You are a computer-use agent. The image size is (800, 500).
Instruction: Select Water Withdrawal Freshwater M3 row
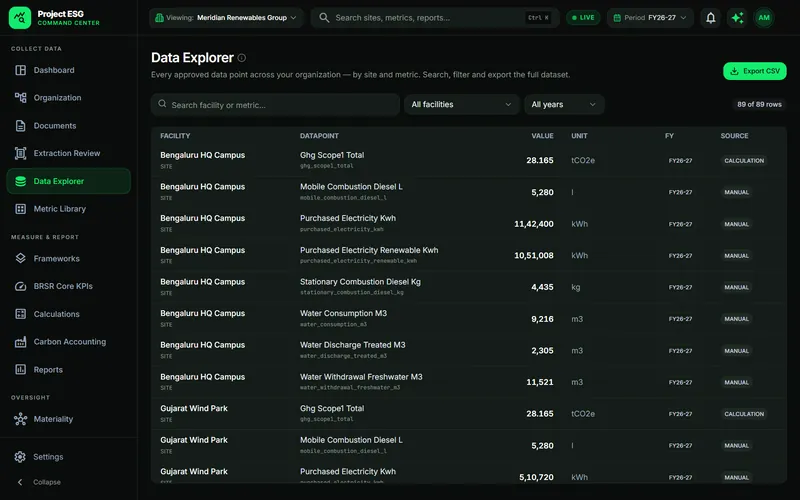point(469,382)
